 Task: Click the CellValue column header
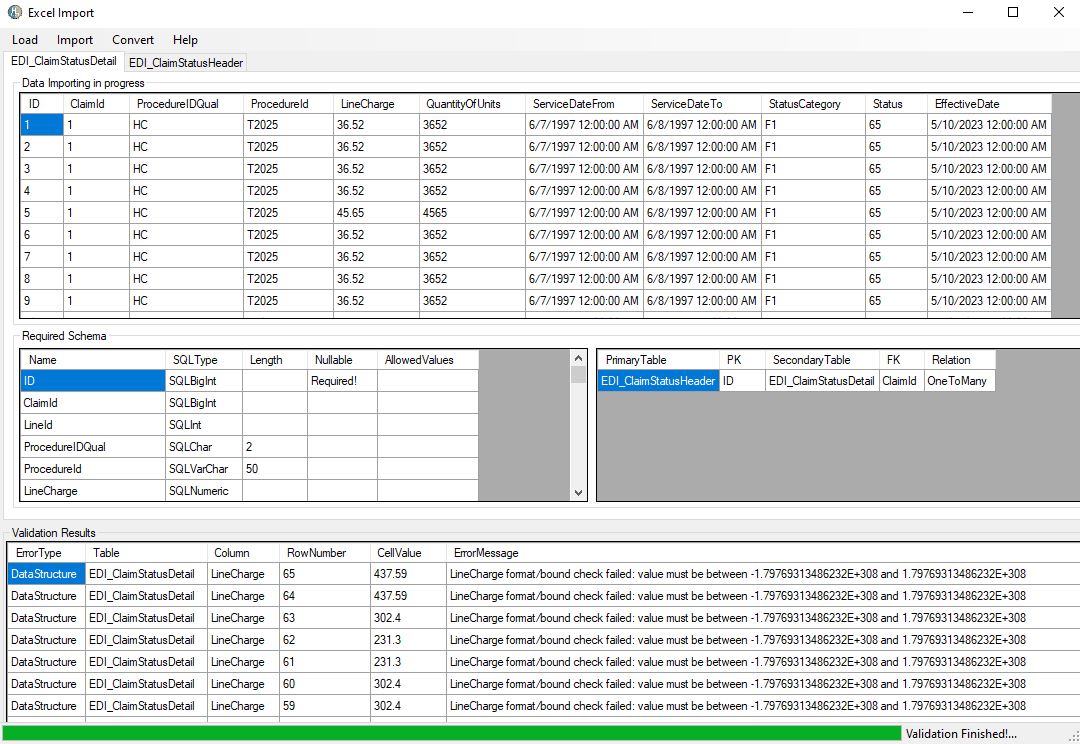pos(408,552)
